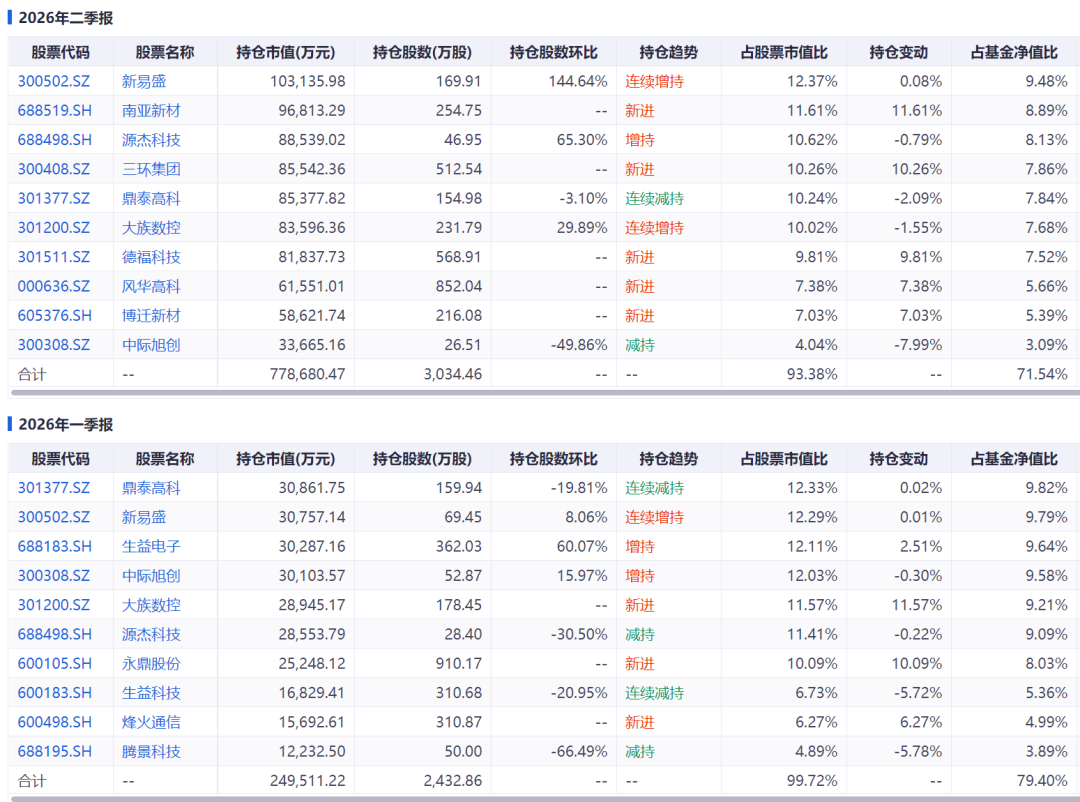Select the 2026年一季报 section heading

[x=65, y=424]
